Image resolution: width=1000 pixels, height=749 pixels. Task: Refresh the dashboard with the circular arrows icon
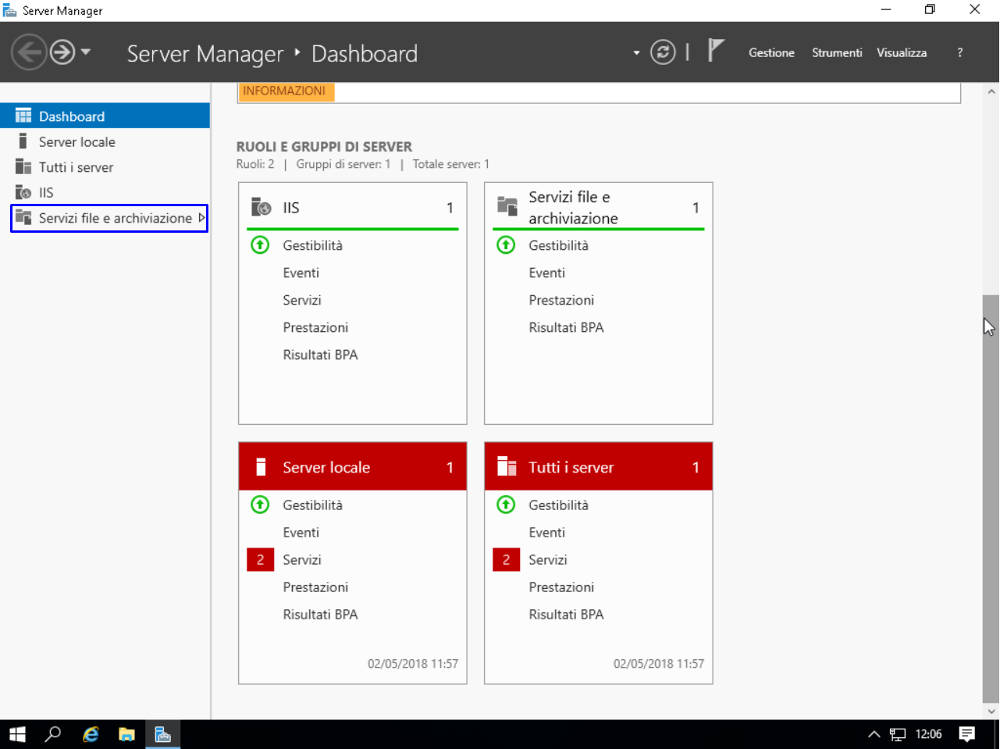(663, 52)
